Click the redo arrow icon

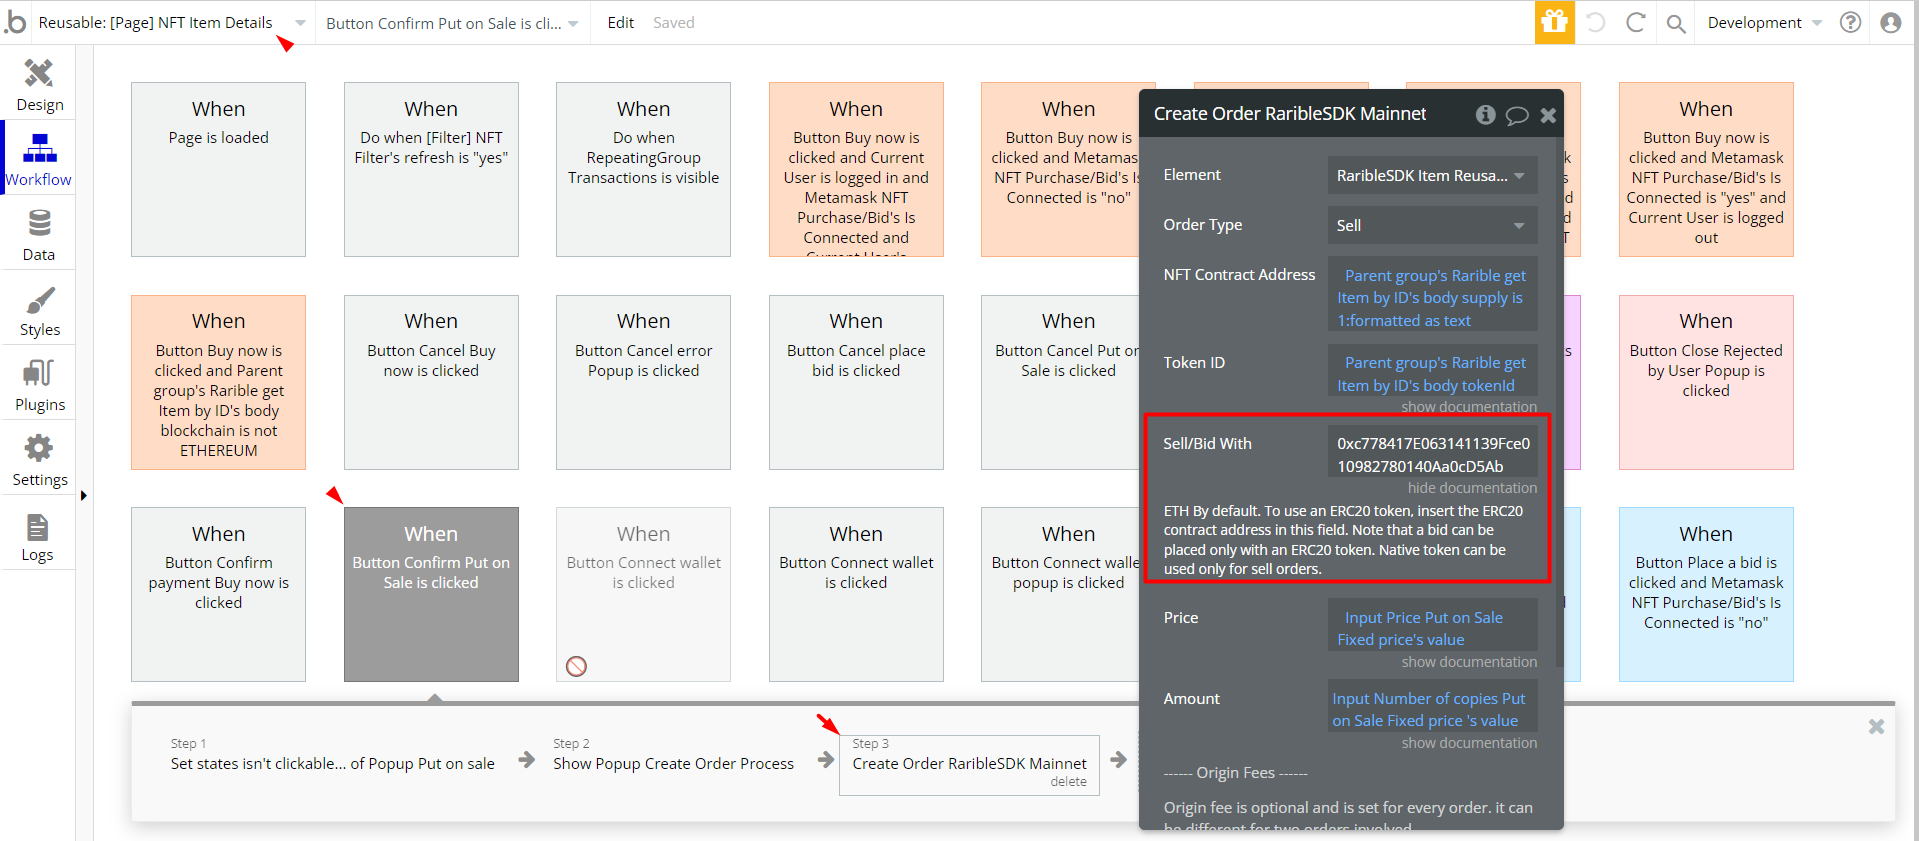(x=1636, y=22)
